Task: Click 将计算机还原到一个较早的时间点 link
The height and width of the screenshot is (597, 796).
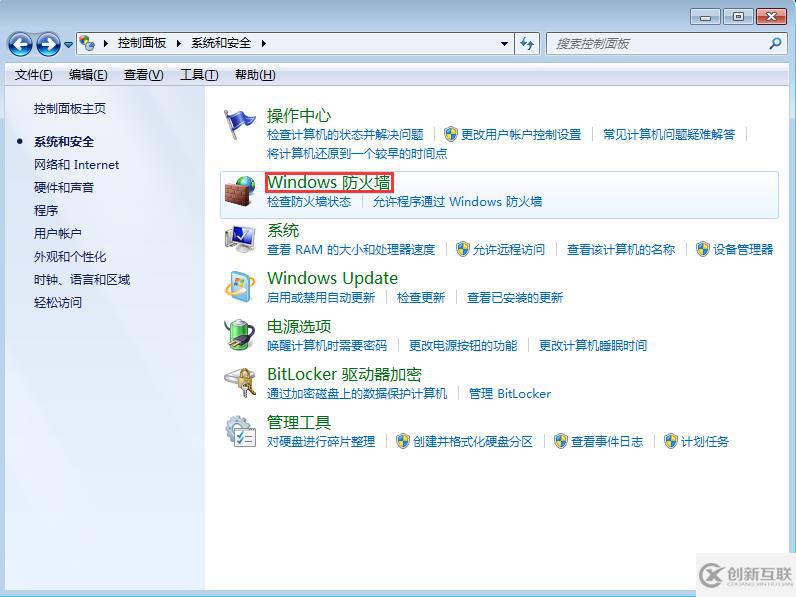Action: pos(357,153)
